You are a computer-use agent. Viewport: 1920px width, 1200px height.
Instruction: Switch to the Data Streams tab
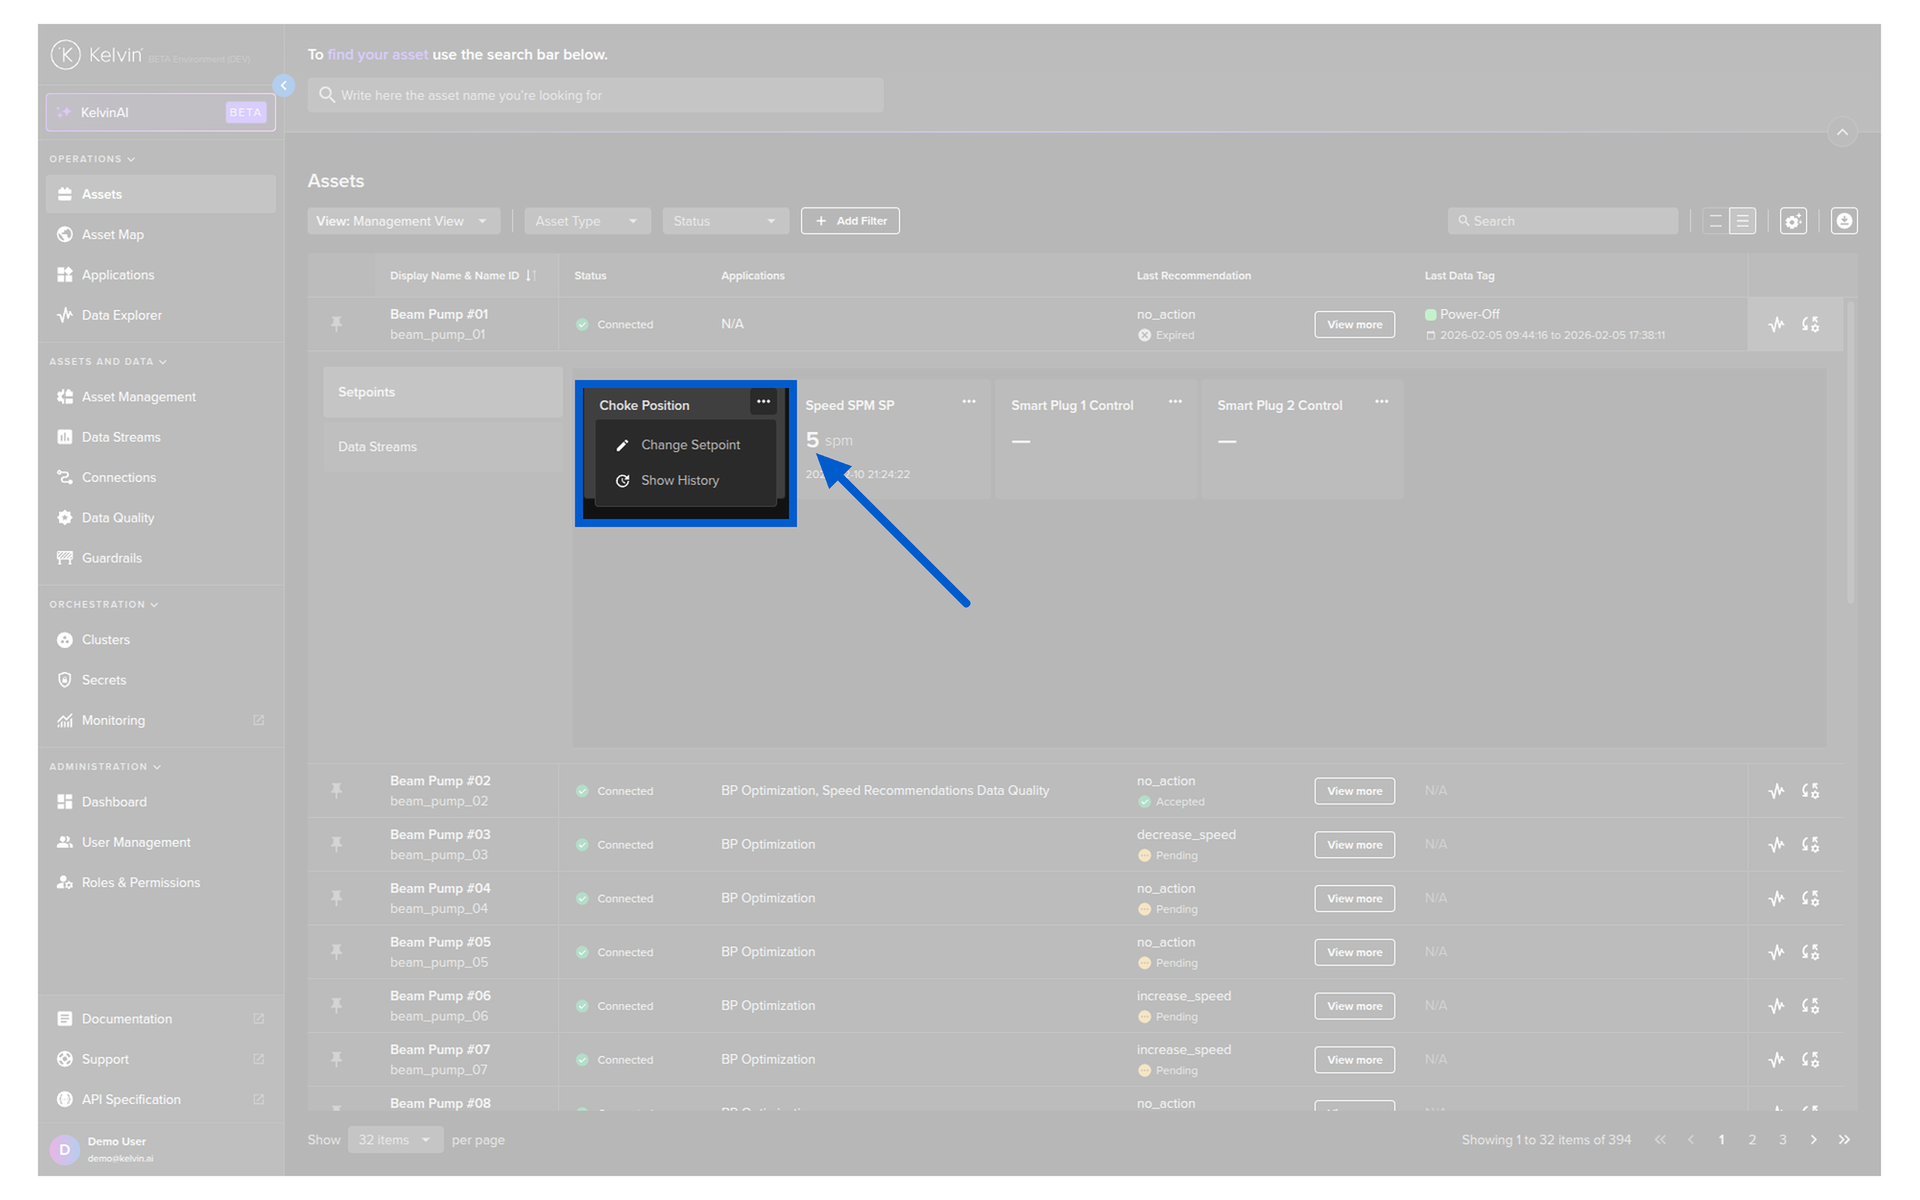tap(378, 447)
